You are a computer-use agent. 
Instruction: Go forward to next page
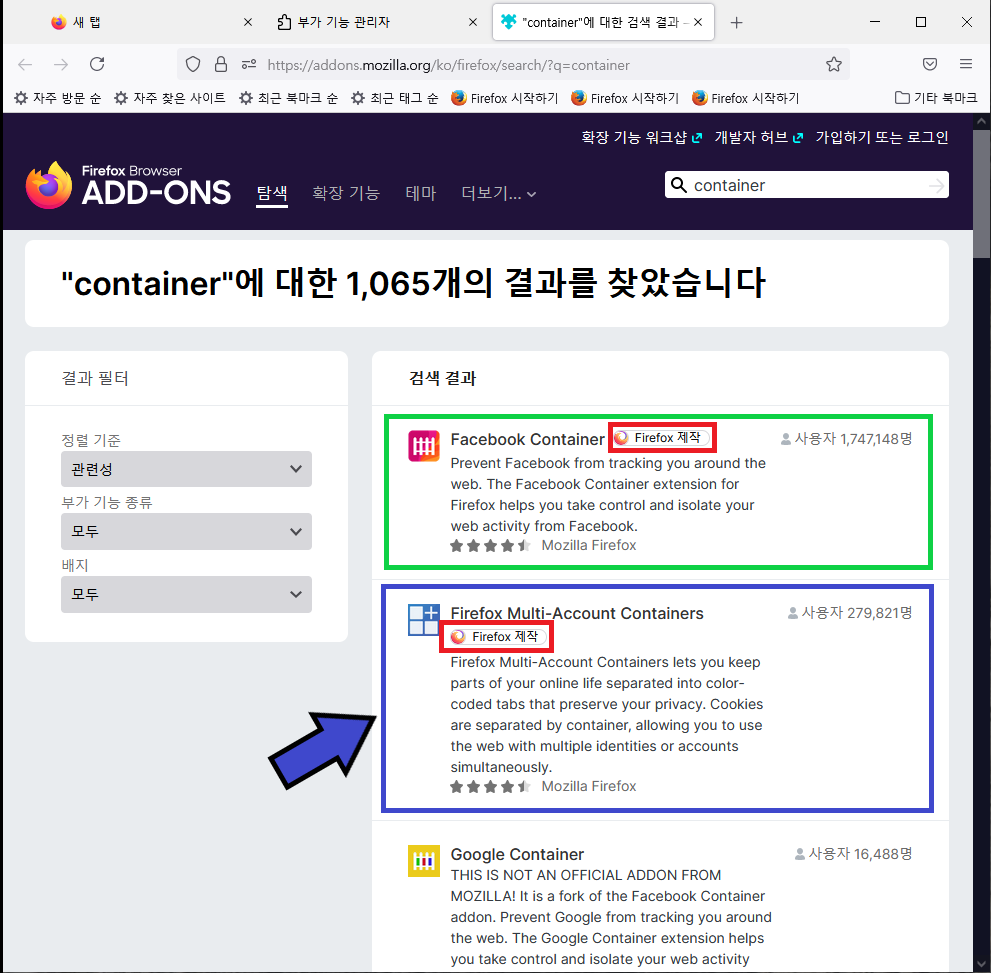[x=61, y=64]
